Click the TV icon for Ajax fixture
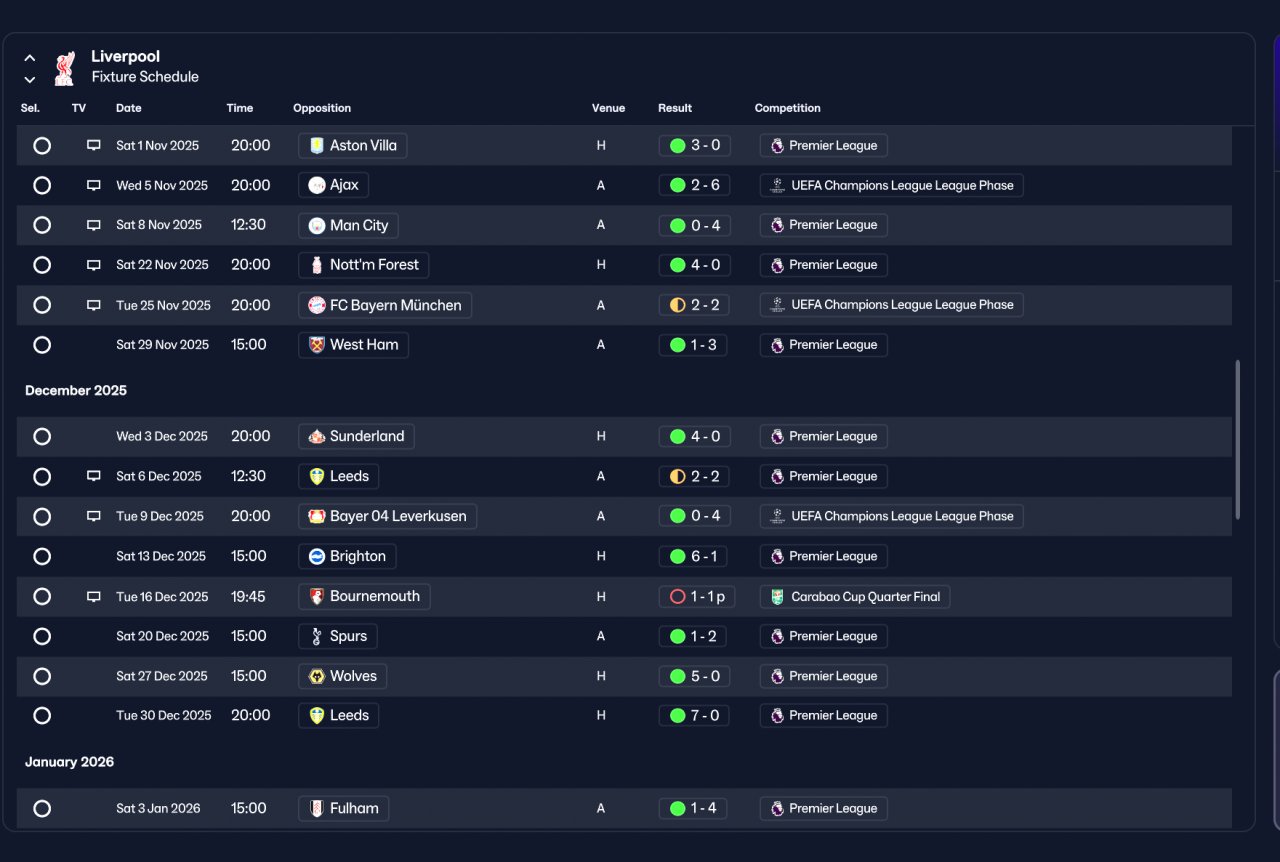 point(94,185)
